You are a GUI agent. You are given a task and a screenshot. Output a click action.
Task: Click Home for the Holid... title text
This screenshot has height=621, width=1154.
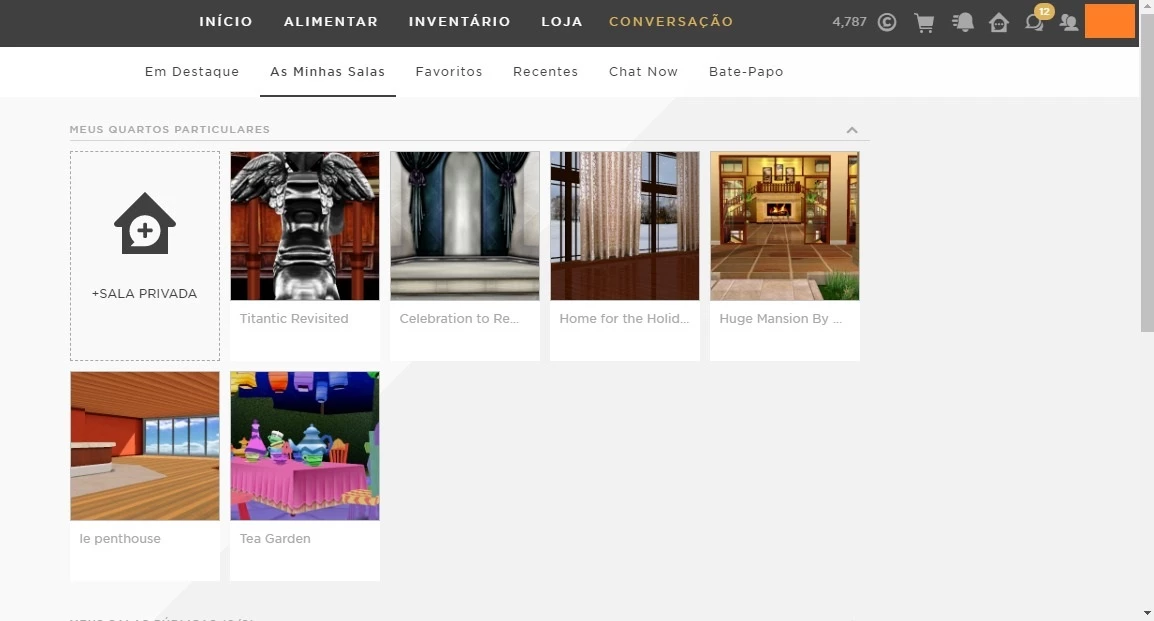pyautogui.click(x=624, y=319)
